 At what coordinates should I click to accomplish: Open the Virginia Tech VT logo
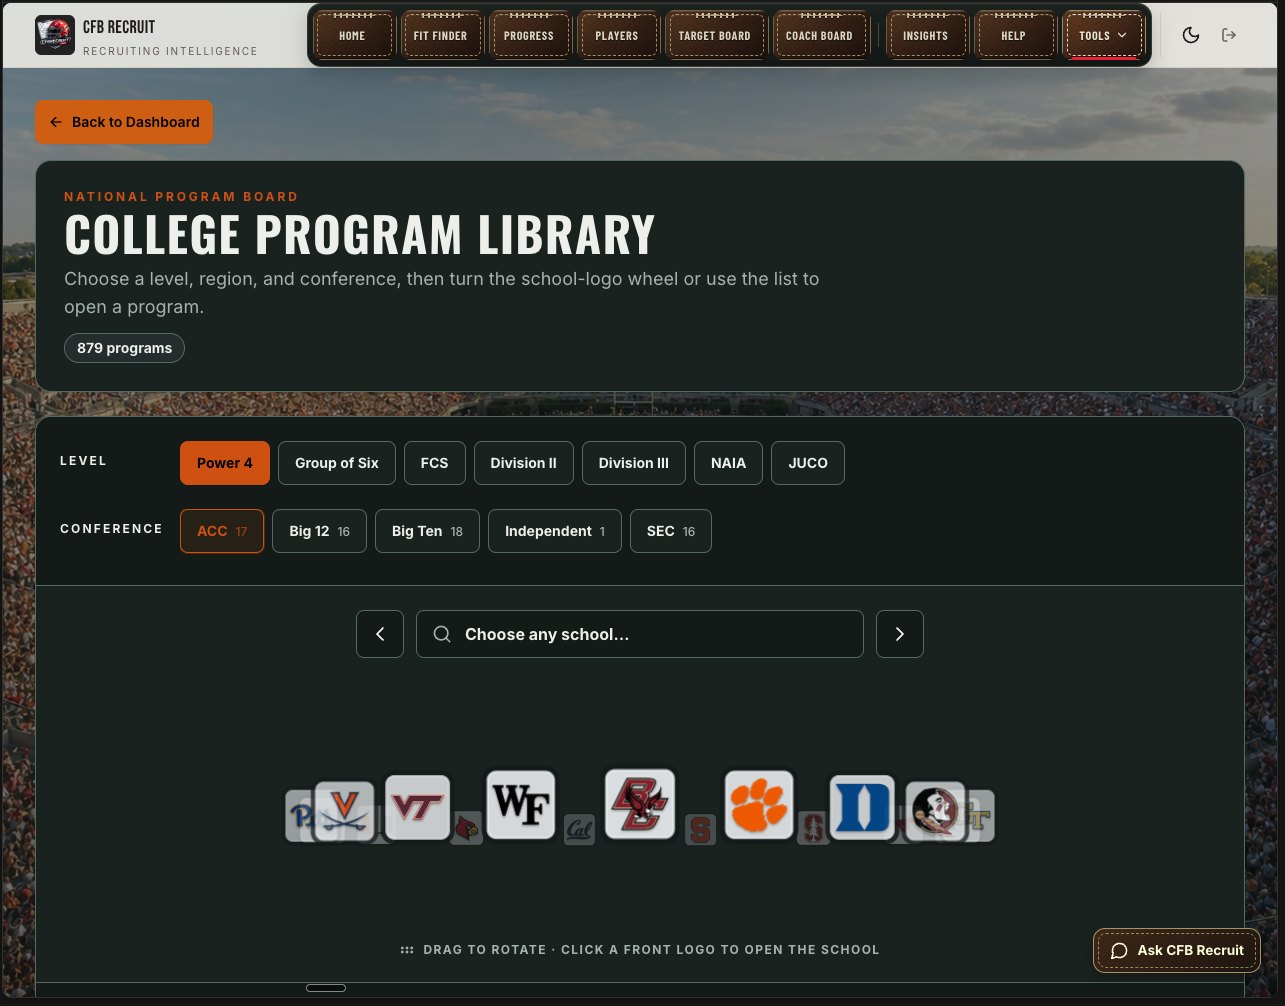coord(417,807)
